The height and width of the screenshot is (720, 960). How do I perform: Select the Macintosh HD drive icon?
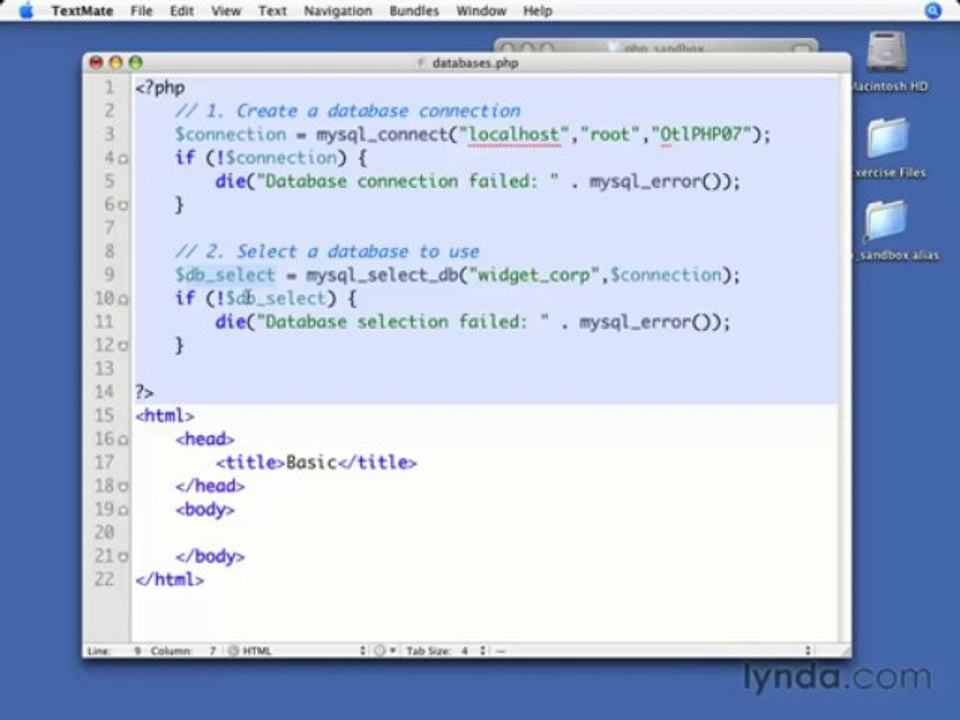pos(887,53)
